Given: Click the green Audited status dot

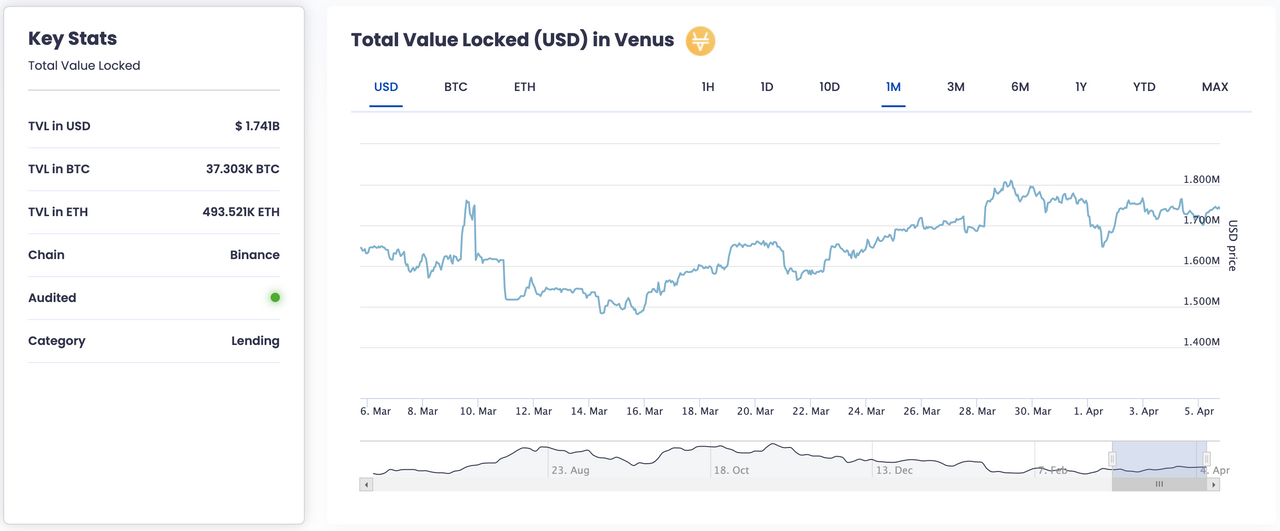Looking at the screenshot, I should tap(275, 297).
